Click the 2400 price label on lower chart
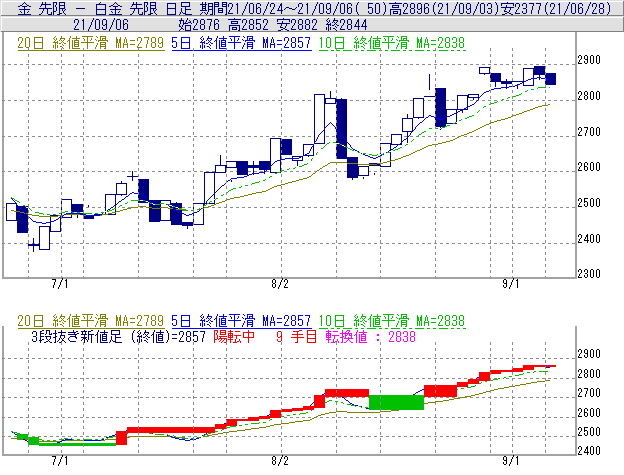Screen dimensions: 624x475 [x=589, y=451]
